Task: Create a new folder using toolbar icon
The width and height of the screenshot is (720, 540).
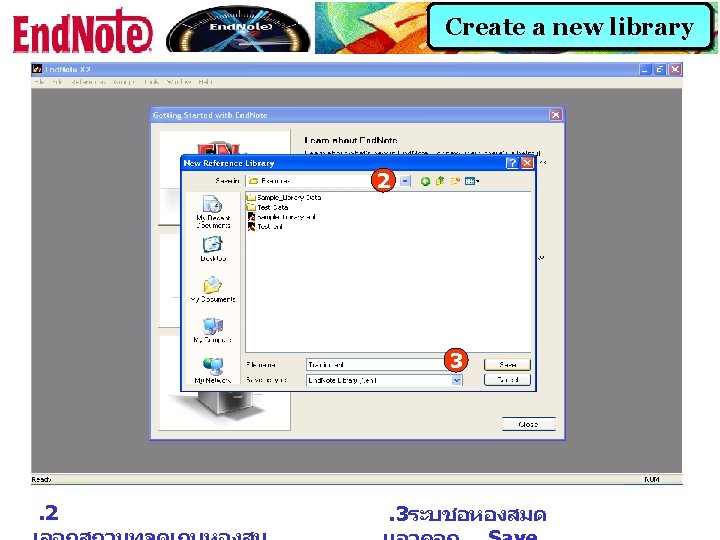Action: click(x=455, y=181)
